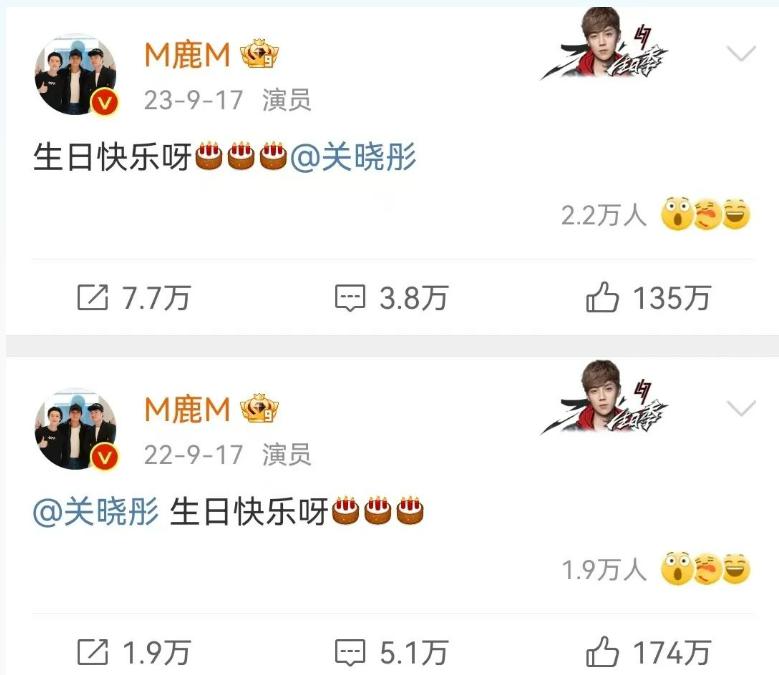Expand the options chevron on the top post
779x675 pixels.
click(x=740, y=53)
